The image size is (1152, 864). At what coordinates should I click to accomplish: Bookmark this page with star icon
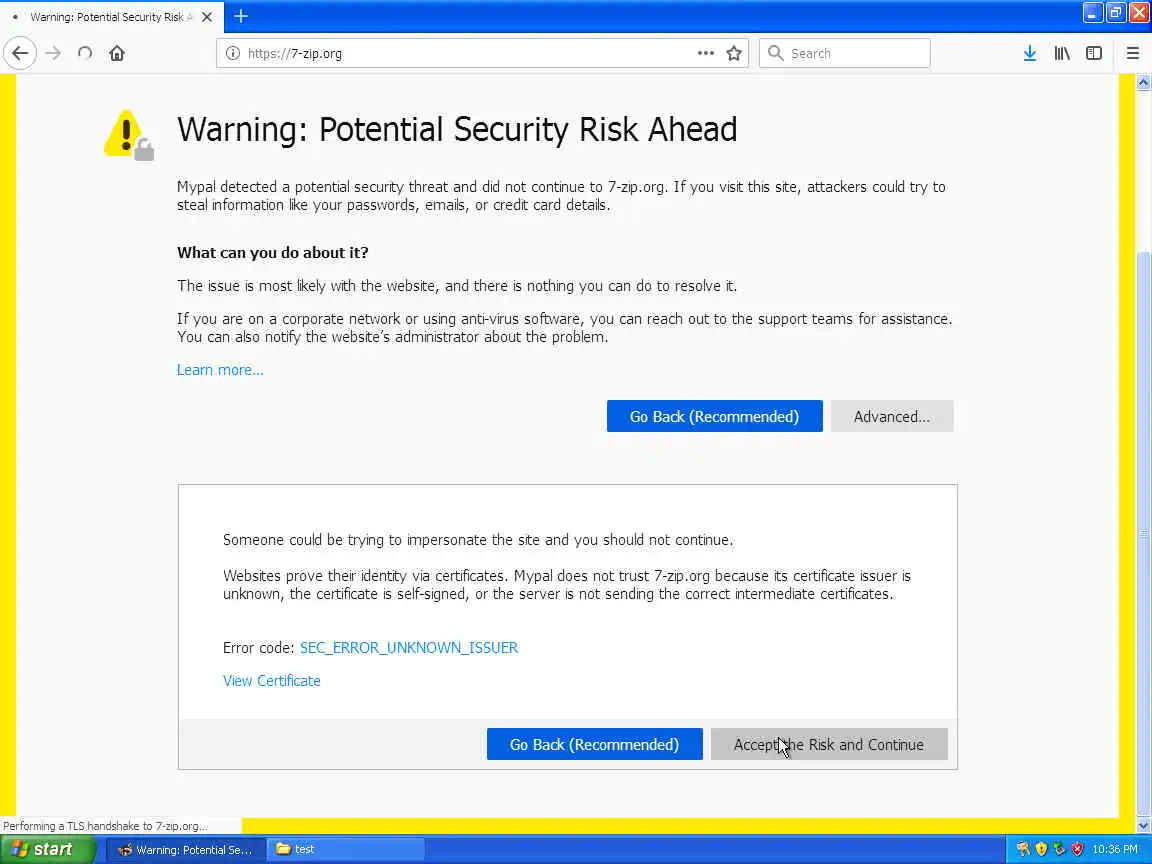733,53
